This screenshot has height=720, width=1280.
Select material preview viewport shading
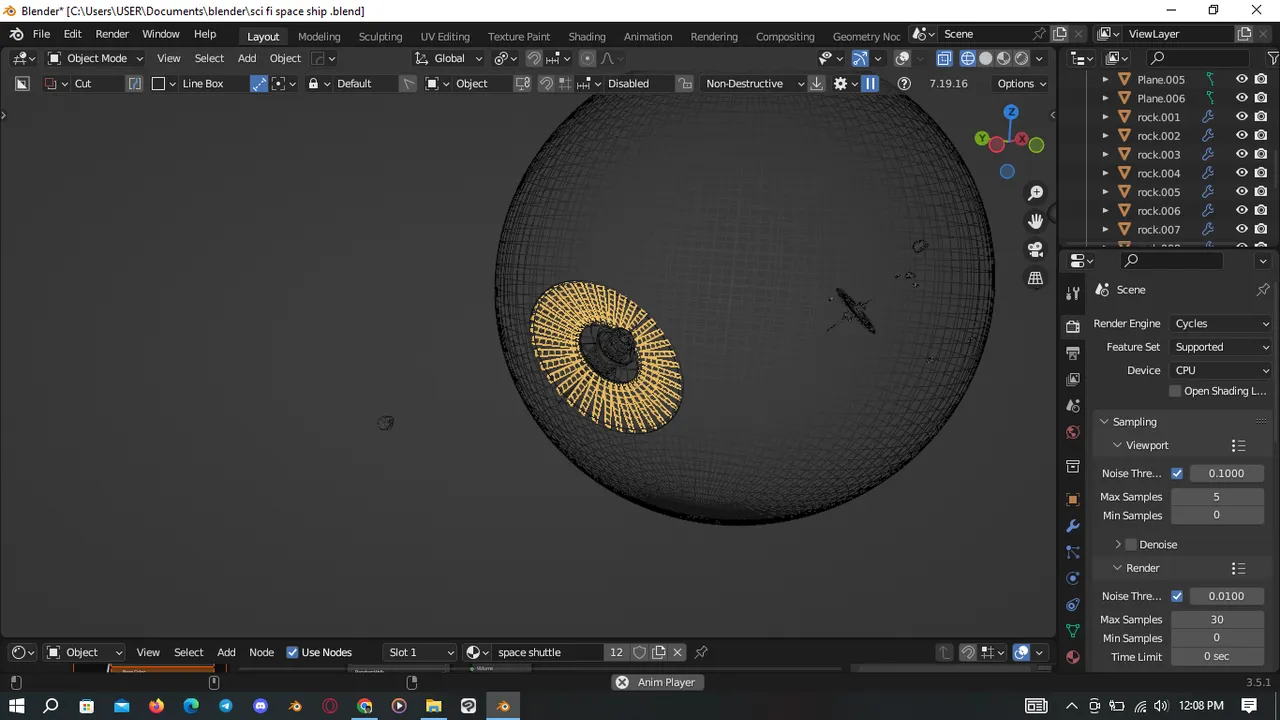[1003, 58]
